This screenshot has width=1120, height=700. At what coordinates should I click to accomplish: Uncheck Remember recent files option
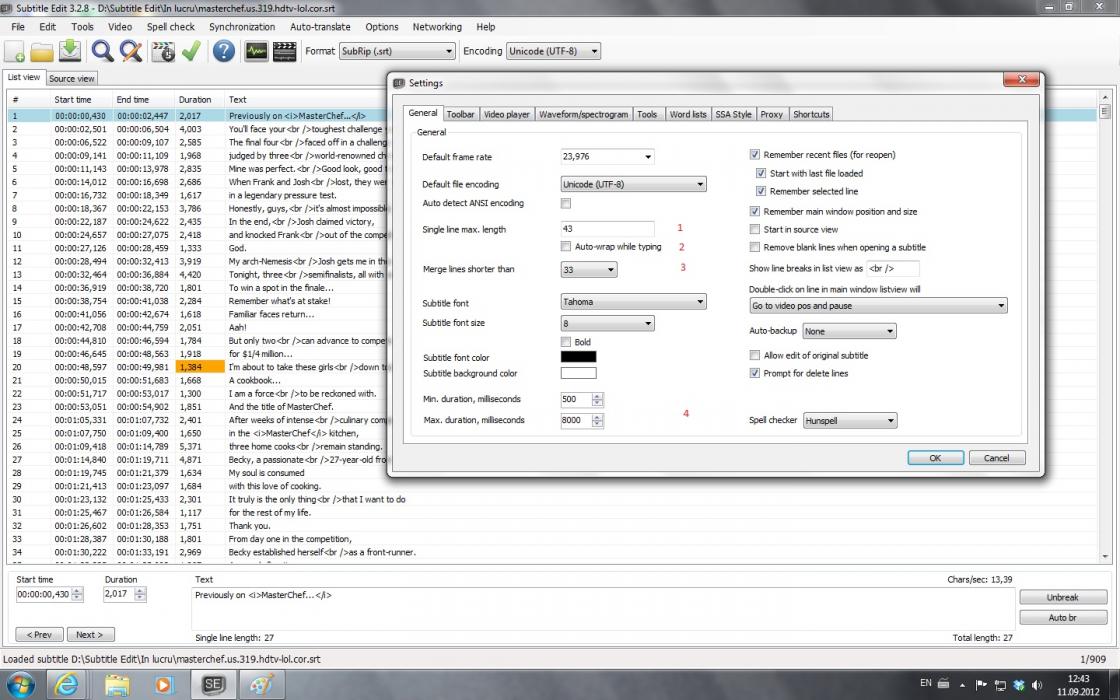(755, 155)
